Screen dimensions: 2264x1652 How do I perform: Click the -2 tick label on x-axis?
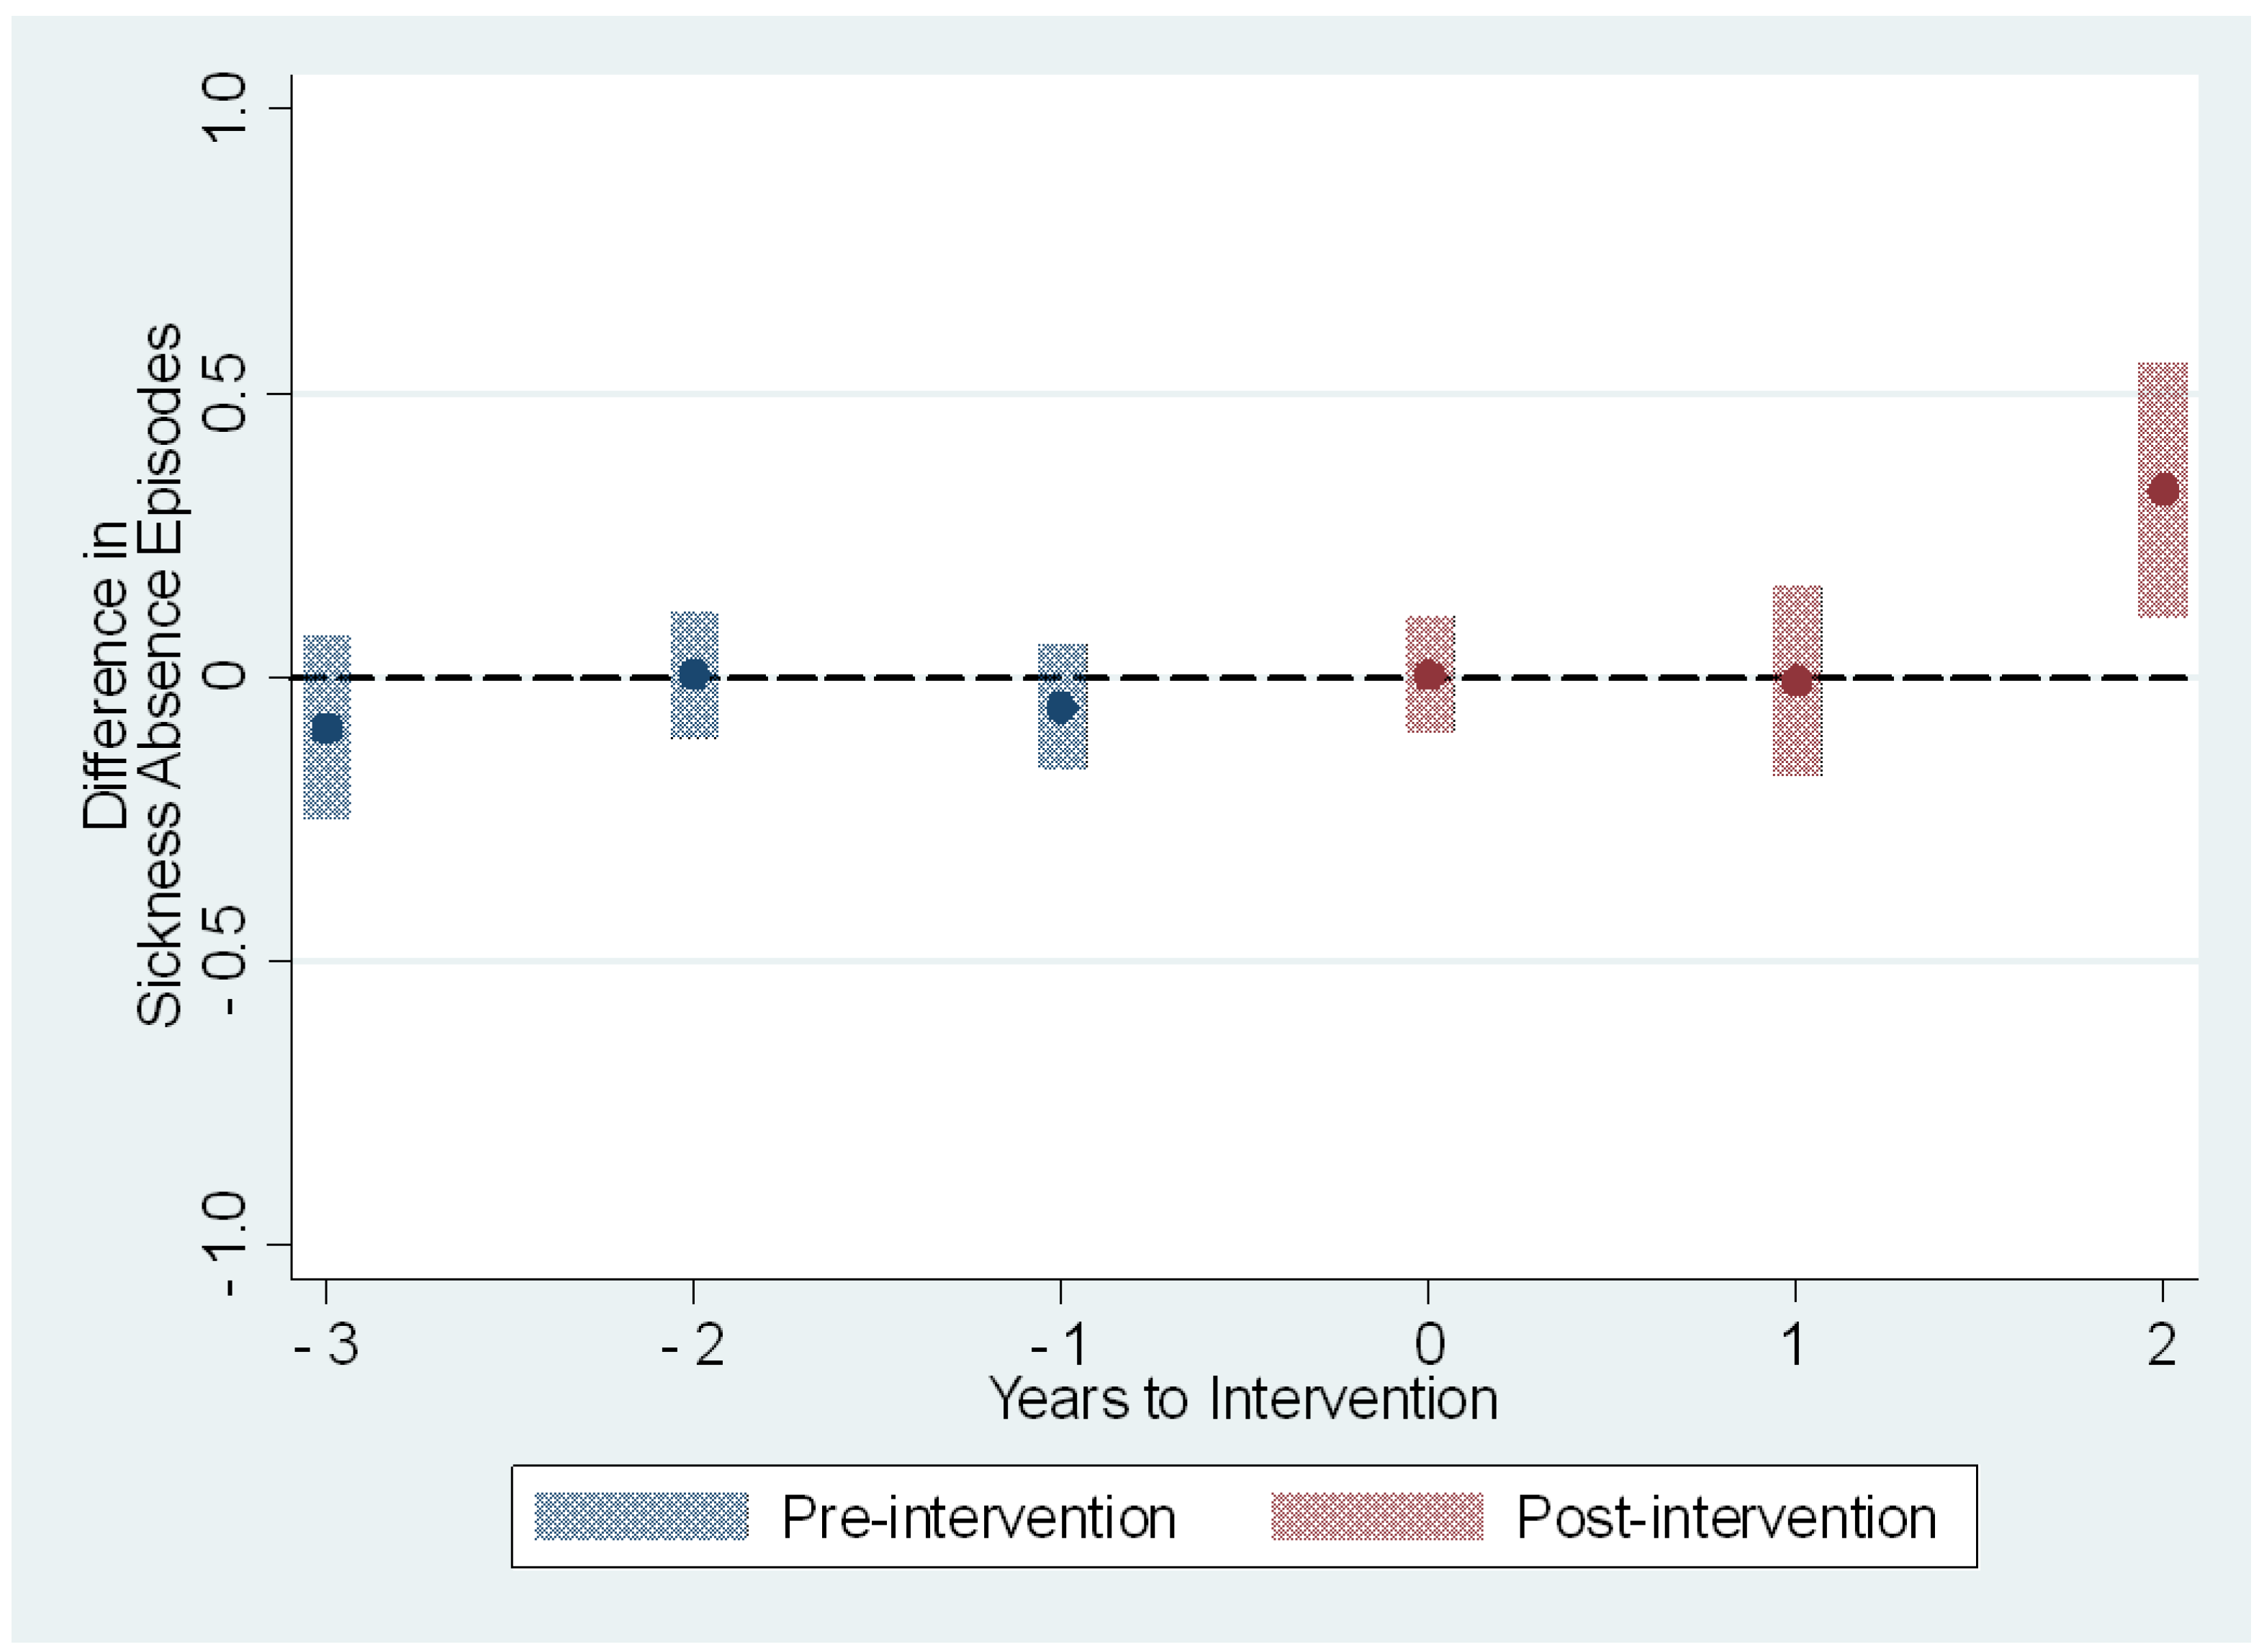click(694, 1344)
